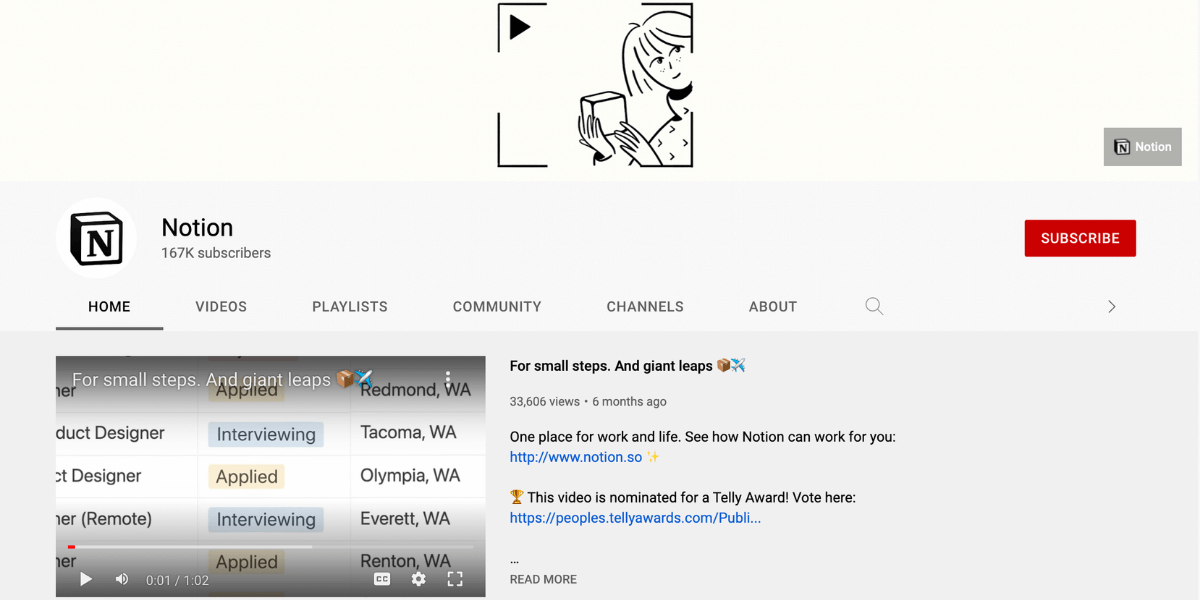Image resolution: width=1200 pixels, height=600 pixels.
Task: Click the Notion watermark badge on the banner
Action: (1142, 146)
